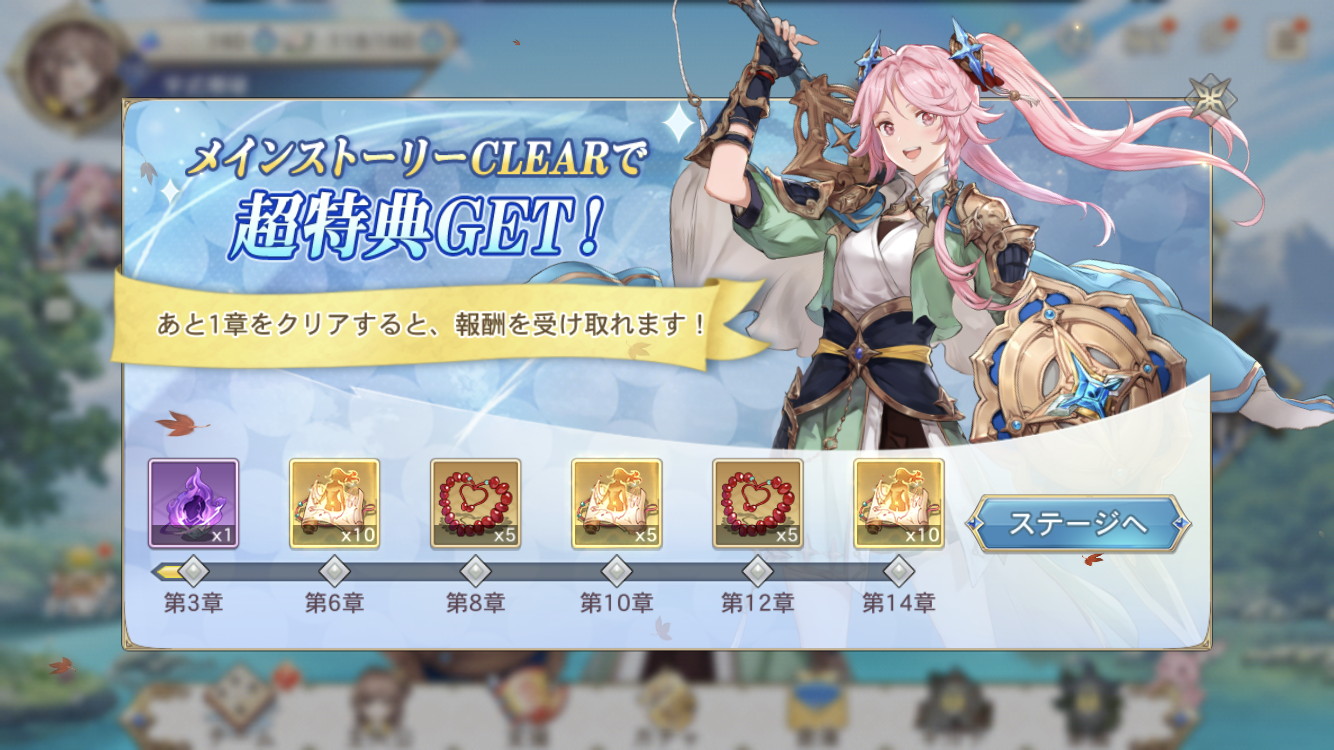Select the red bead heart reward for 第8章
The height and width of the screenshot is (750, 1334).
(476, 503)
